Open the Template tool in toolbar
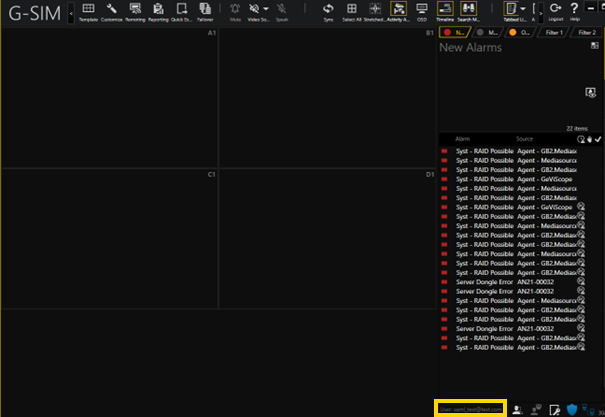The height and width of the screenshot is (417, 605). pyautogui.click(x=89, y=11)
